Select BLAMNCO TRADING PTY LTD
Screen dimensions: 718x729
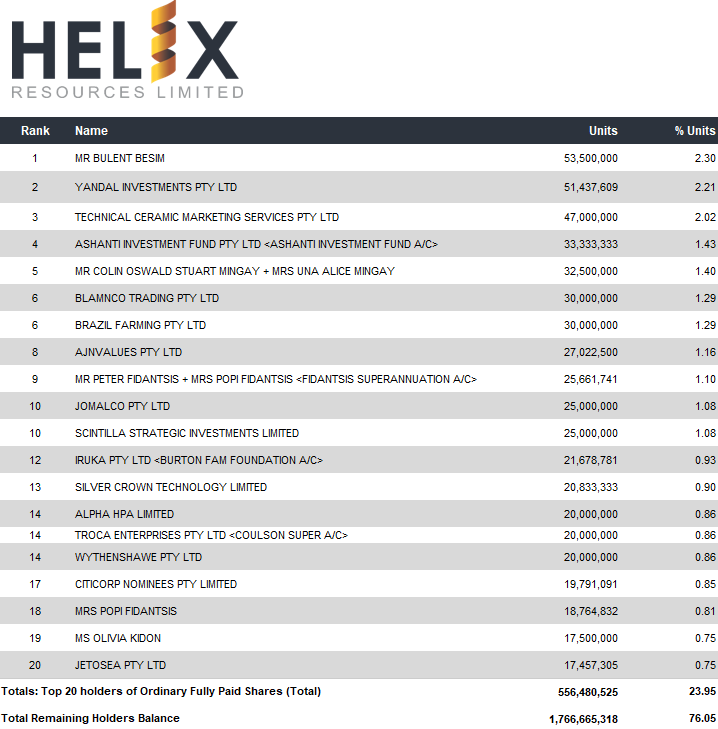tap(147, 298)
